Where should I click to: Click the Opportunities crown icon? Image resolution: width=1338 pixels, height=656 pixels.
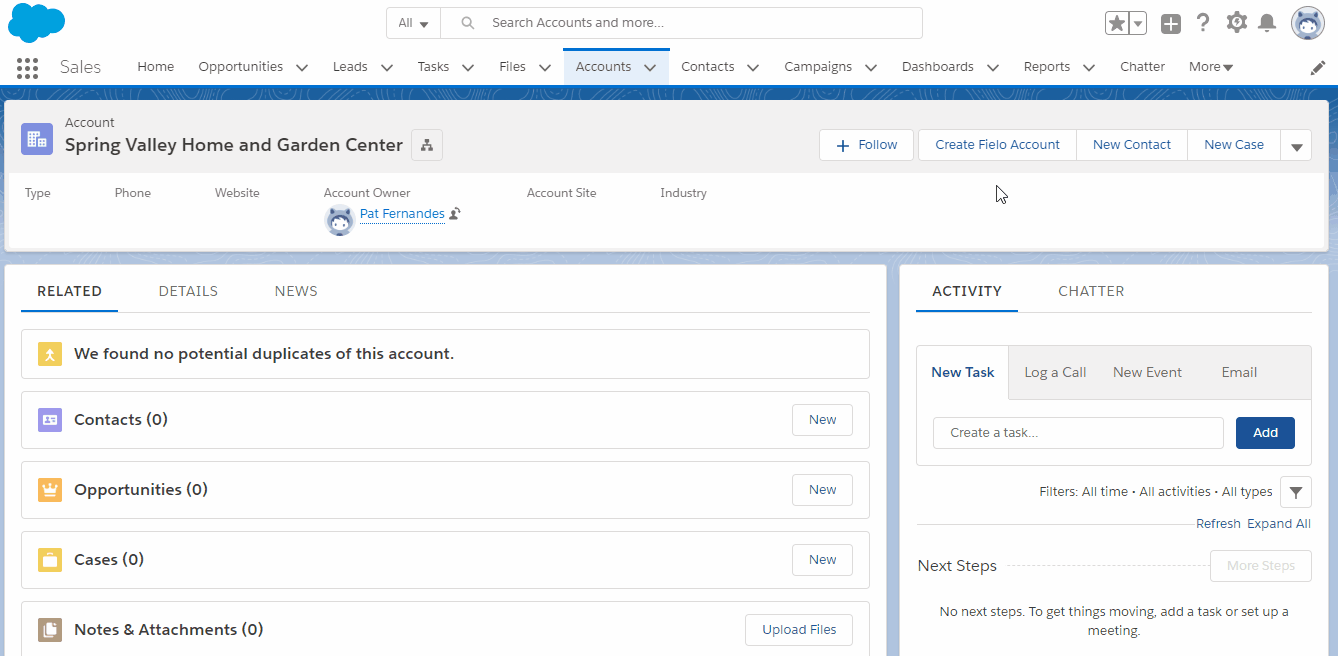[x=50, y=490]
